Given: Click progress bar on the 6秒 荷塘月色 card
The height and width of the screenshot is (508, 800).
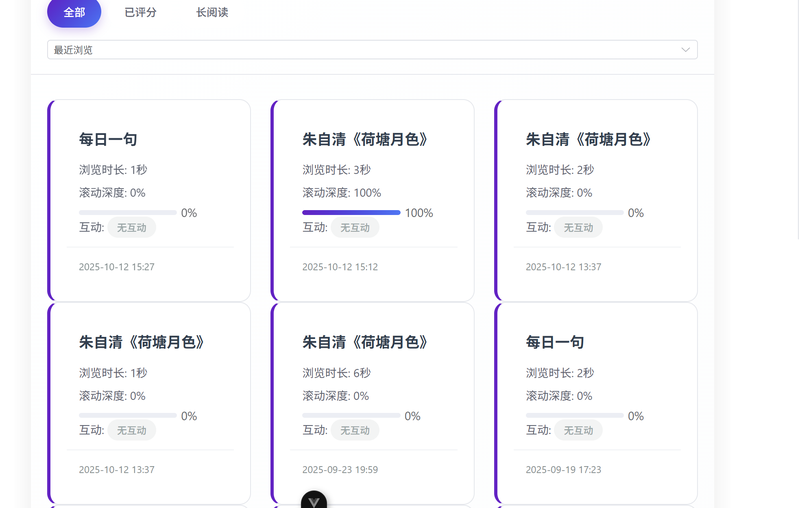Looking at the screenshot, I should pos(351,415).
